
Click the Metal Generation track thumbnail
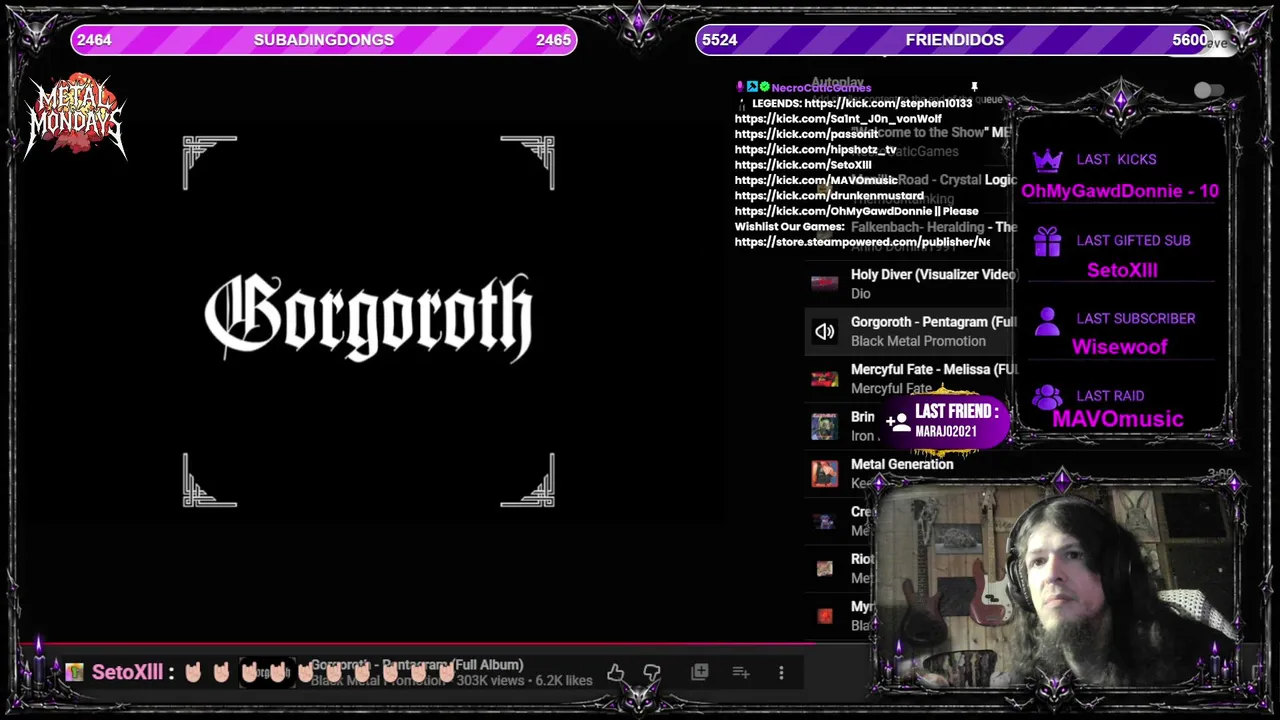pos(824,474)
